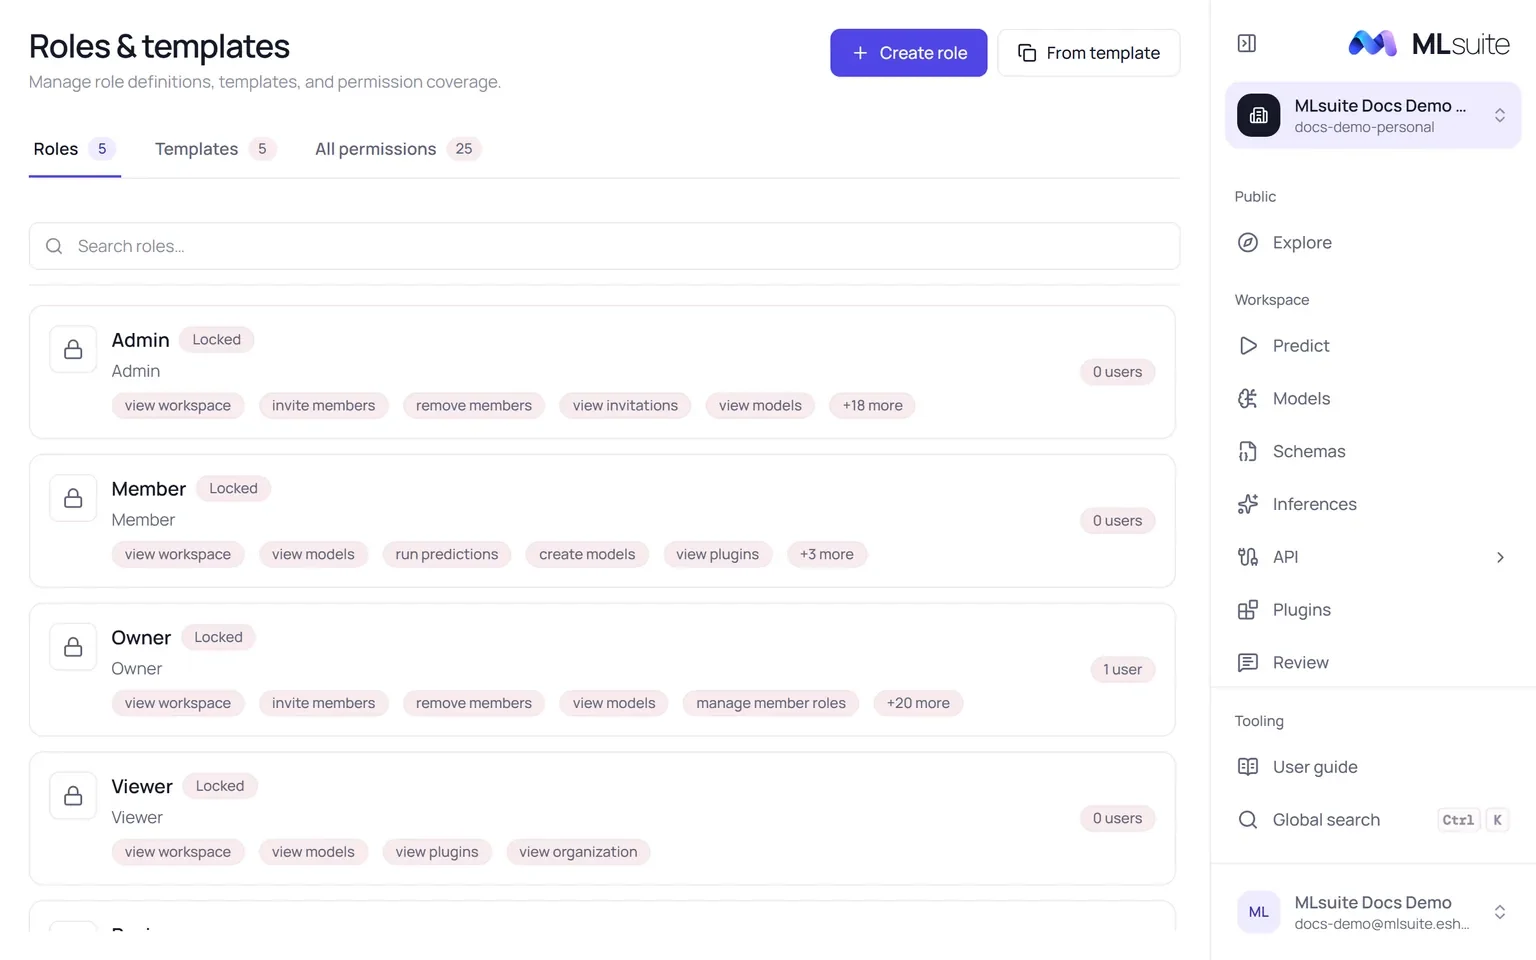Click the Viewer role lock icon

click(x=73, y=796)
